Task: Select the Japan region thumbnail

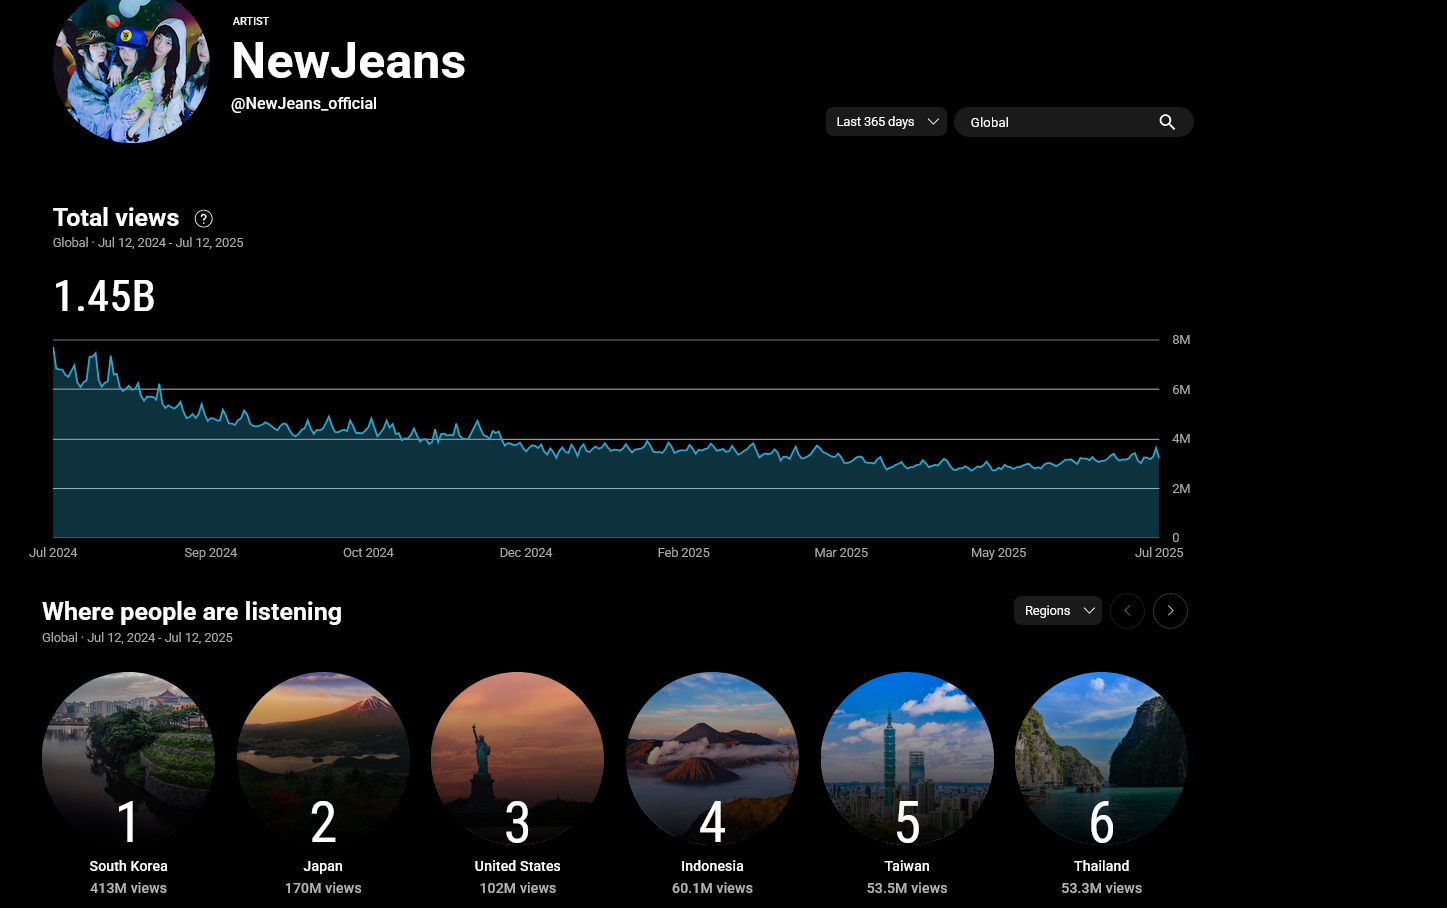Action: tap(323, 758)
